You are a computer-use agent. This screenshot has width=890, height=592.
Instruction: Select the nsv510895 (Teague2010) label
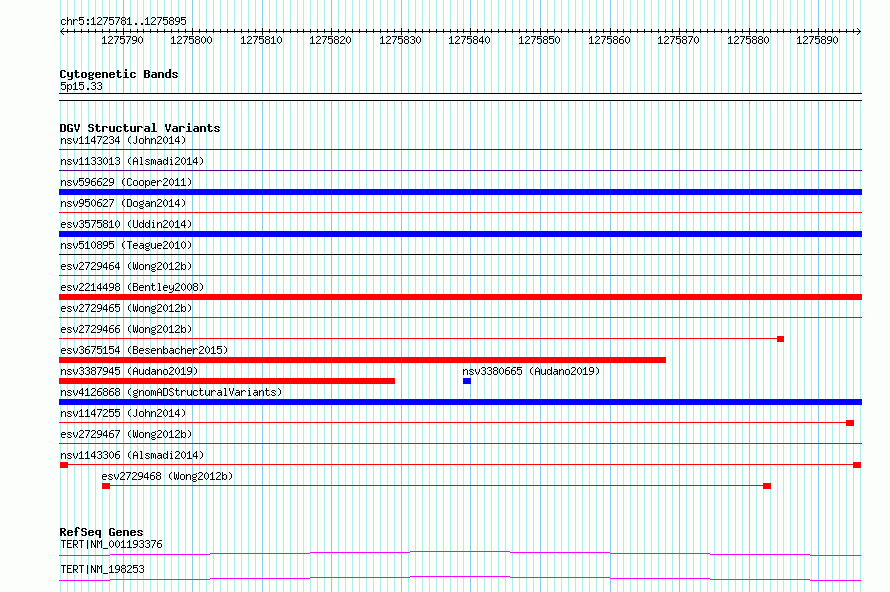point(126,245)
